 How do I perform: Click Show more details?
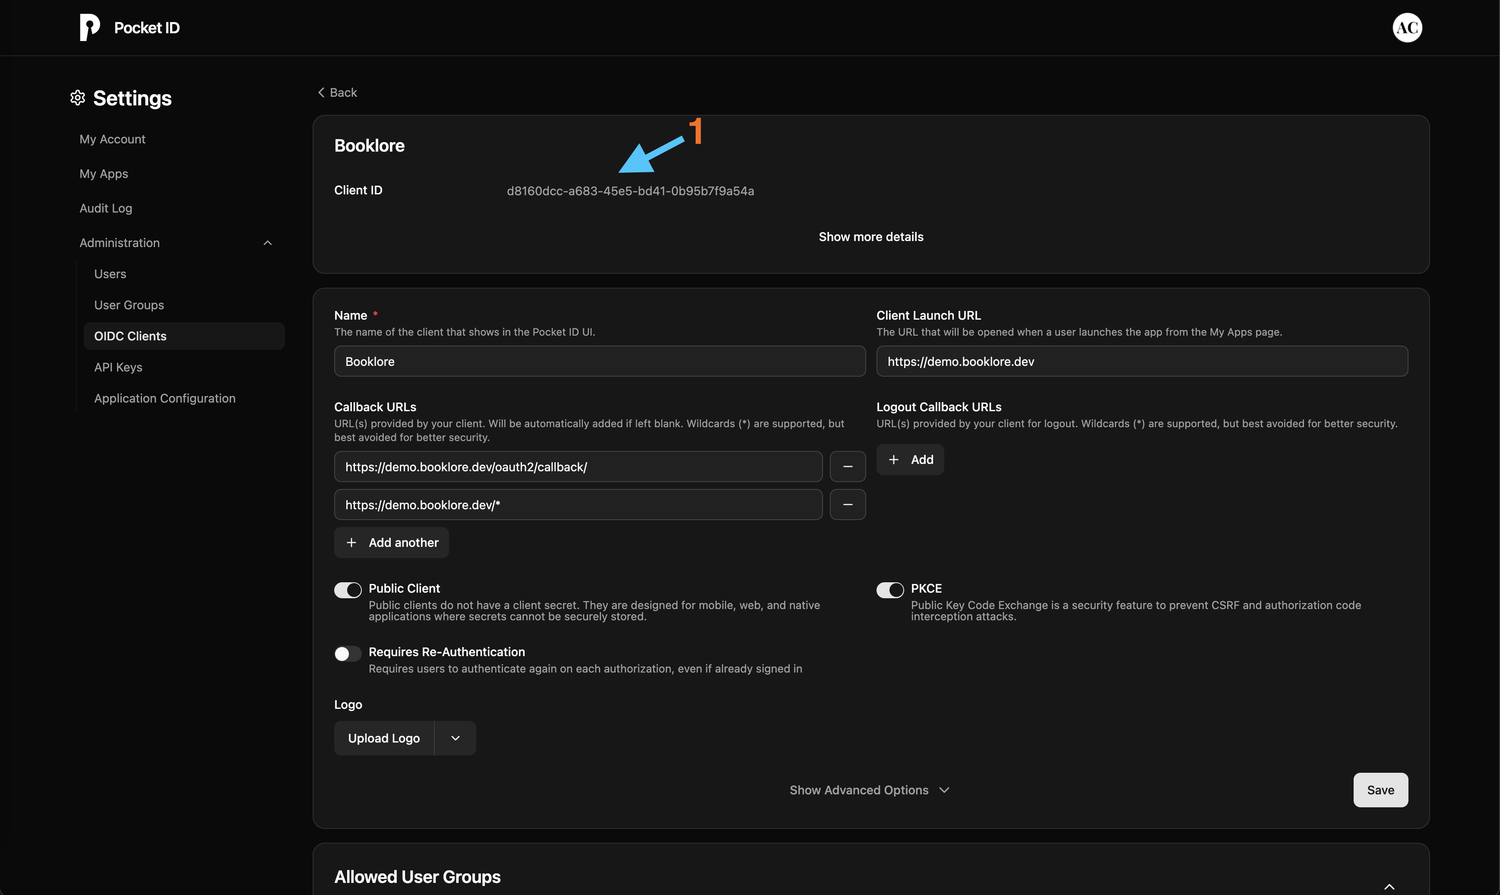(871, 237)
